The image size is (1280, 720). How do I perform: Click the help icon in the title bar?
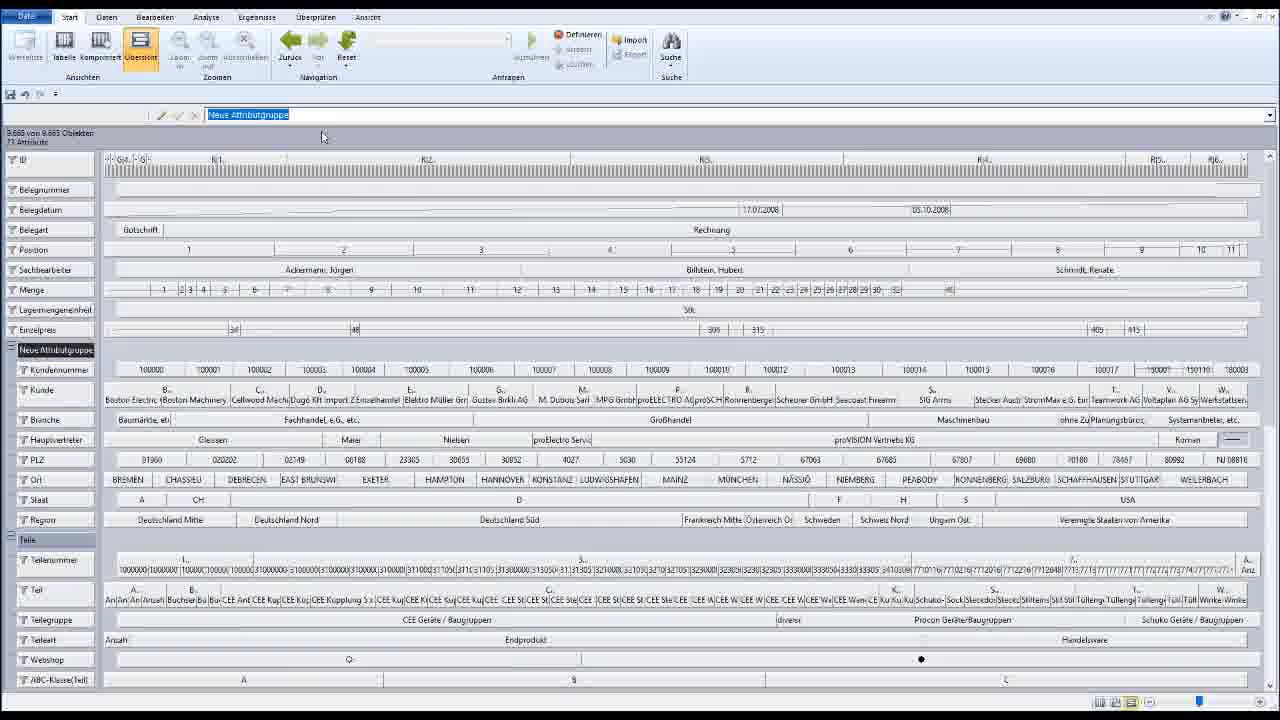tap(1226, 17)
